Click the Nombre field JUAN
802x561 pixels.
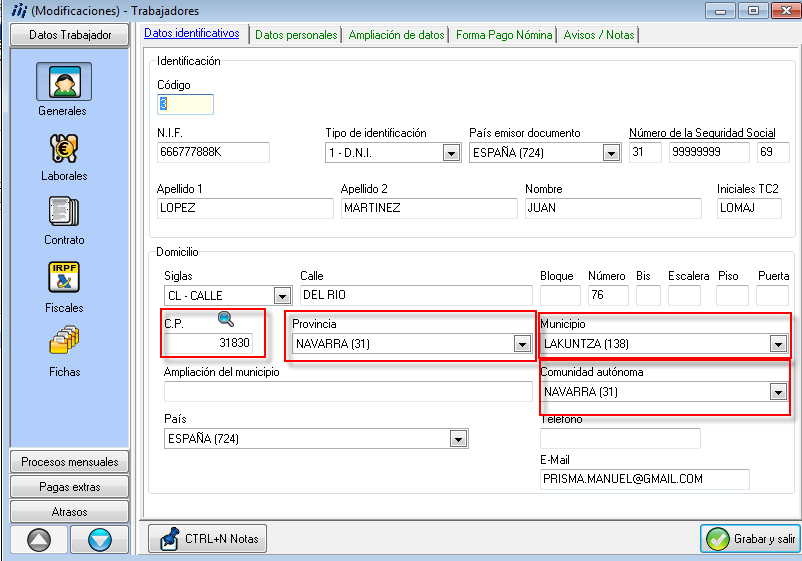613,208
